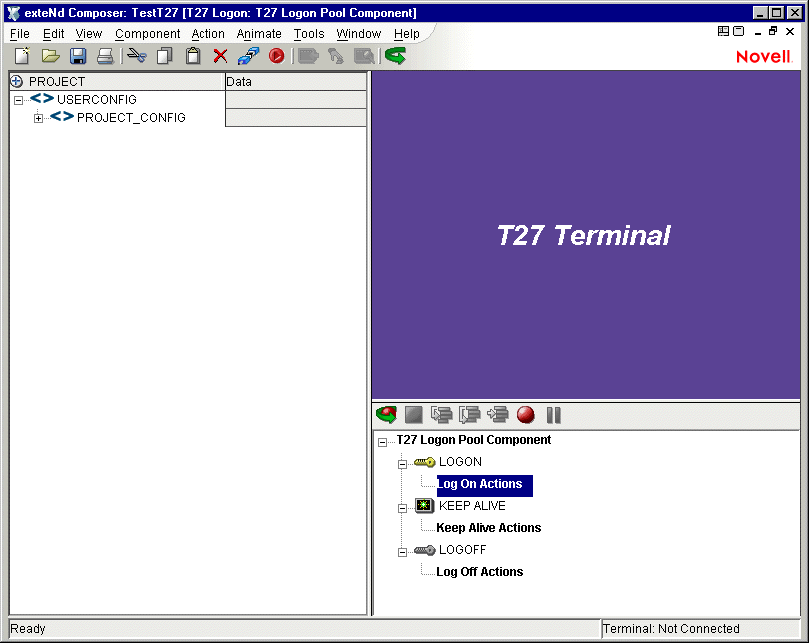809x643 pixels.
Task: Open the File menu
Action: (20, 34)
